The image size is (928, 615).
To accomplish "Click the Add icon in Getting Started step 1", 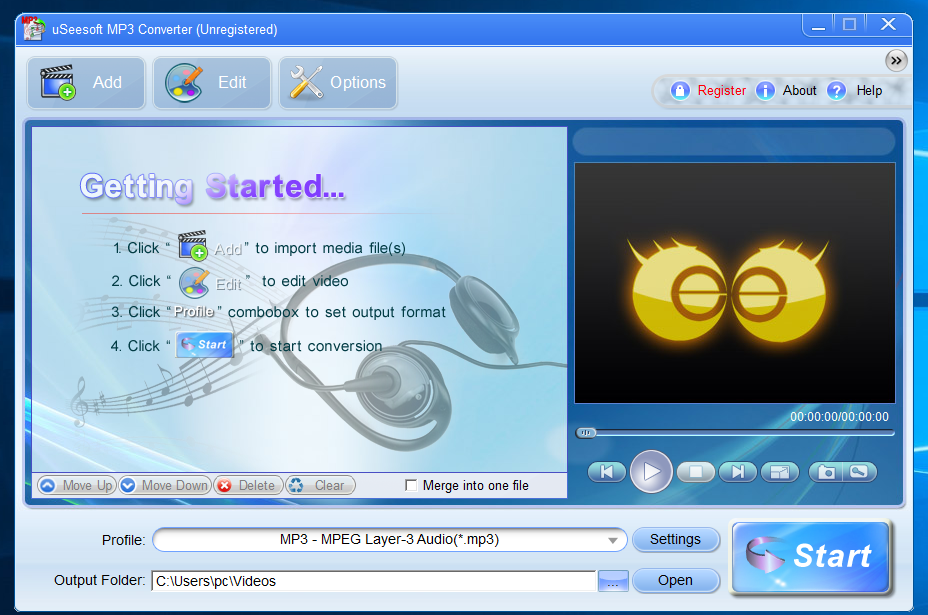I will pos(193,246).
